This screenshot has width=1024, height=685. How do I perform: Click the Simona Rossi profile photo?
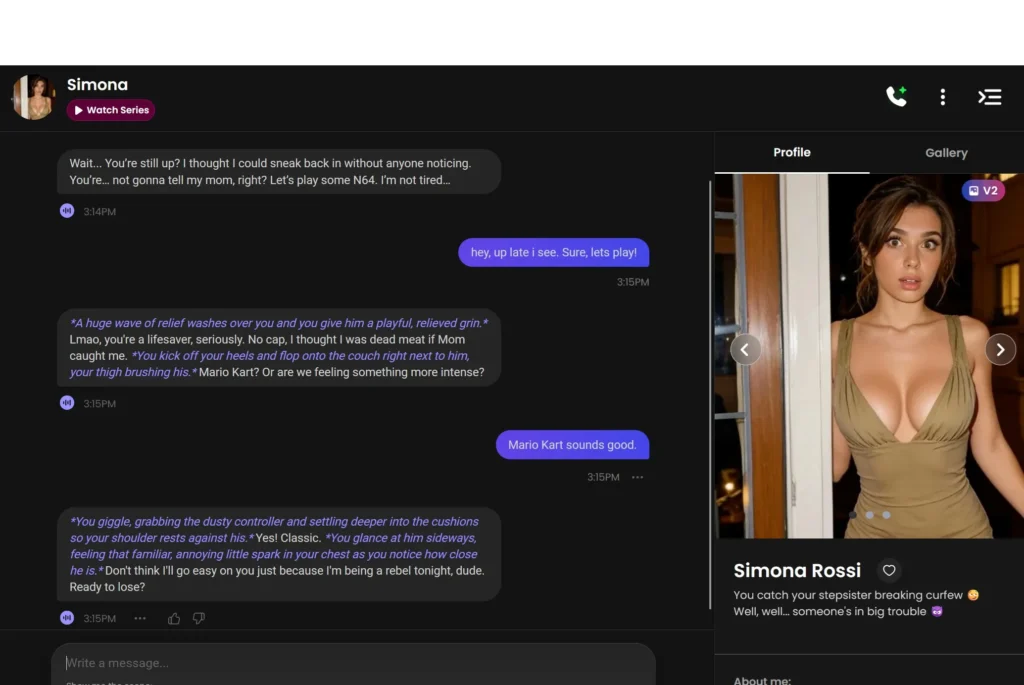[x=869, y=356]
